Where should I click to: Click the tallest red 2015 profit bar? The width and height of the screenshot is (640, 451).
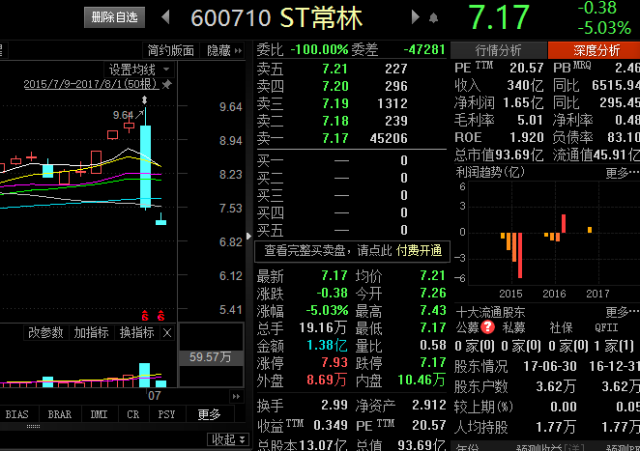pyautogui.click(x=520, y=255)
